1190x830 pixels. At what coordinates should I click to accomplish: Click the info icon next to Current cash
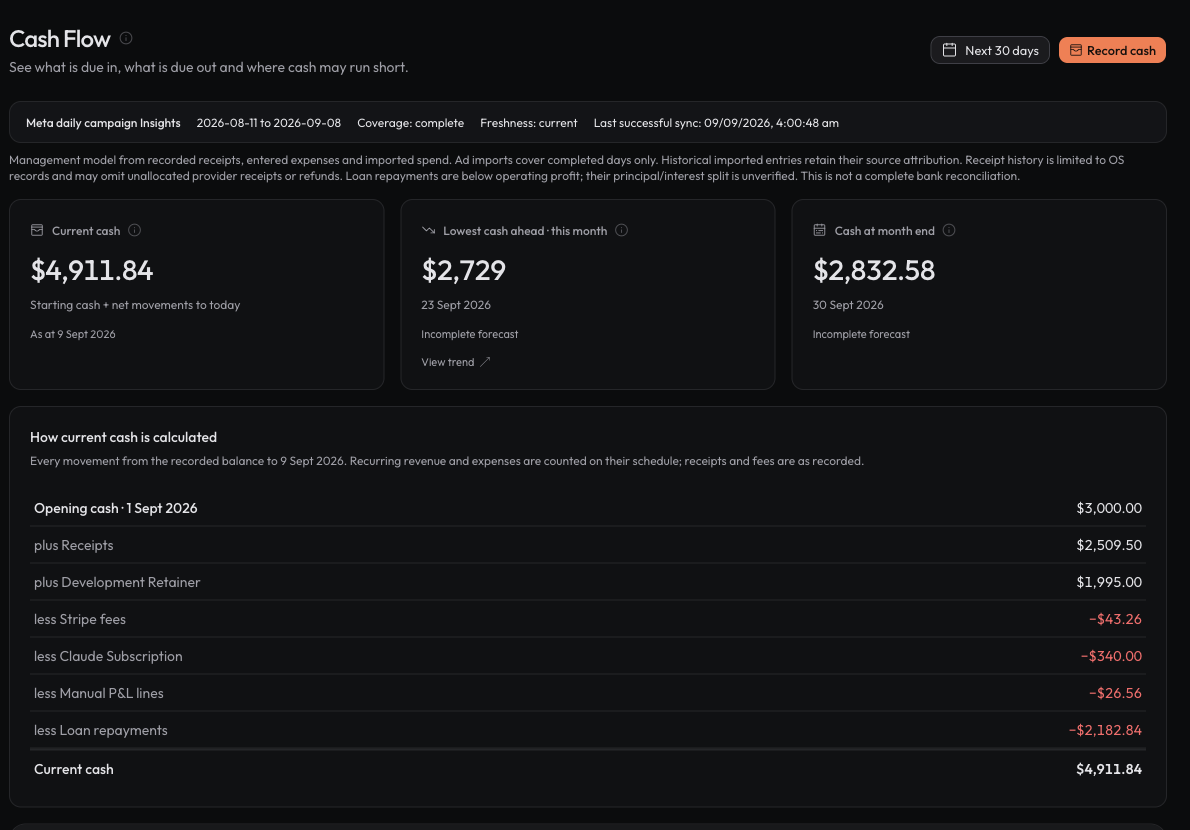pyautogui.click(x=134, y=230)
